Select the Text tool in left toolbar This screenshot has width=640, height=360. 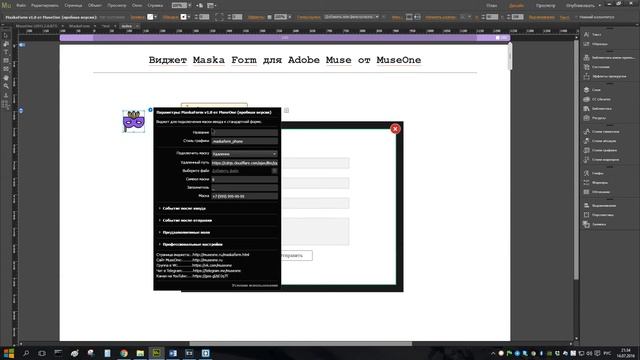pos(6,52)
